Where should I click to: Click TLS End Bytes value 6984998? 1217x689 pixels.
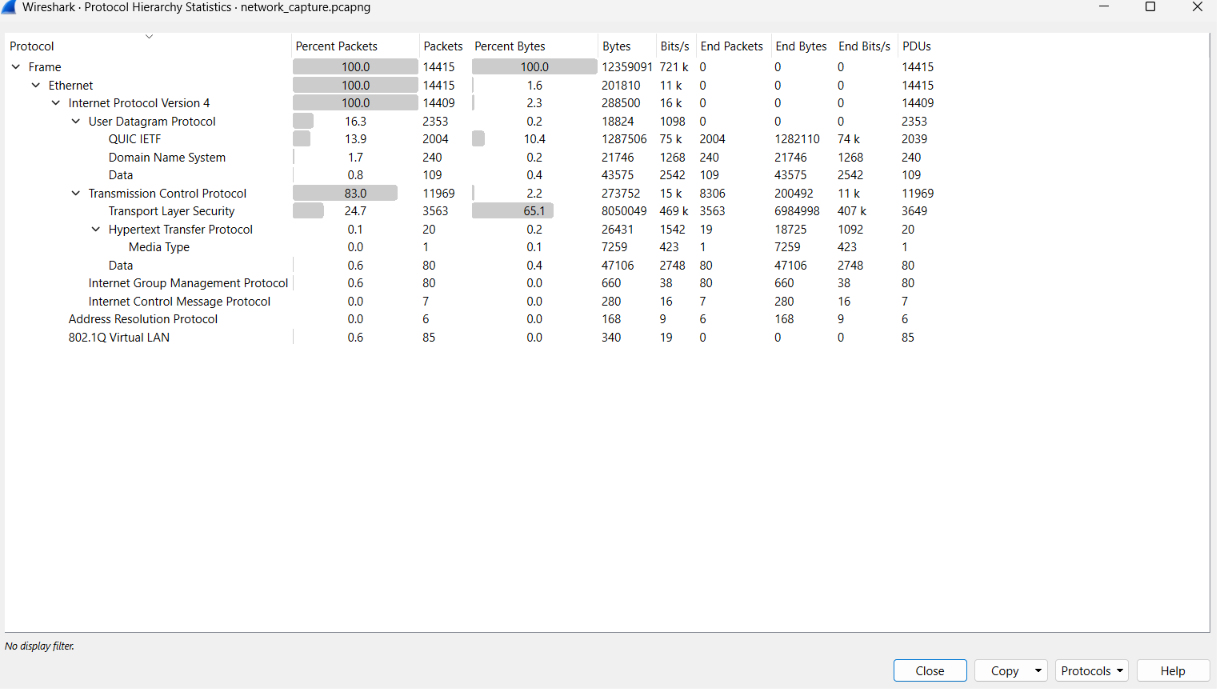[x=797, y=211]
